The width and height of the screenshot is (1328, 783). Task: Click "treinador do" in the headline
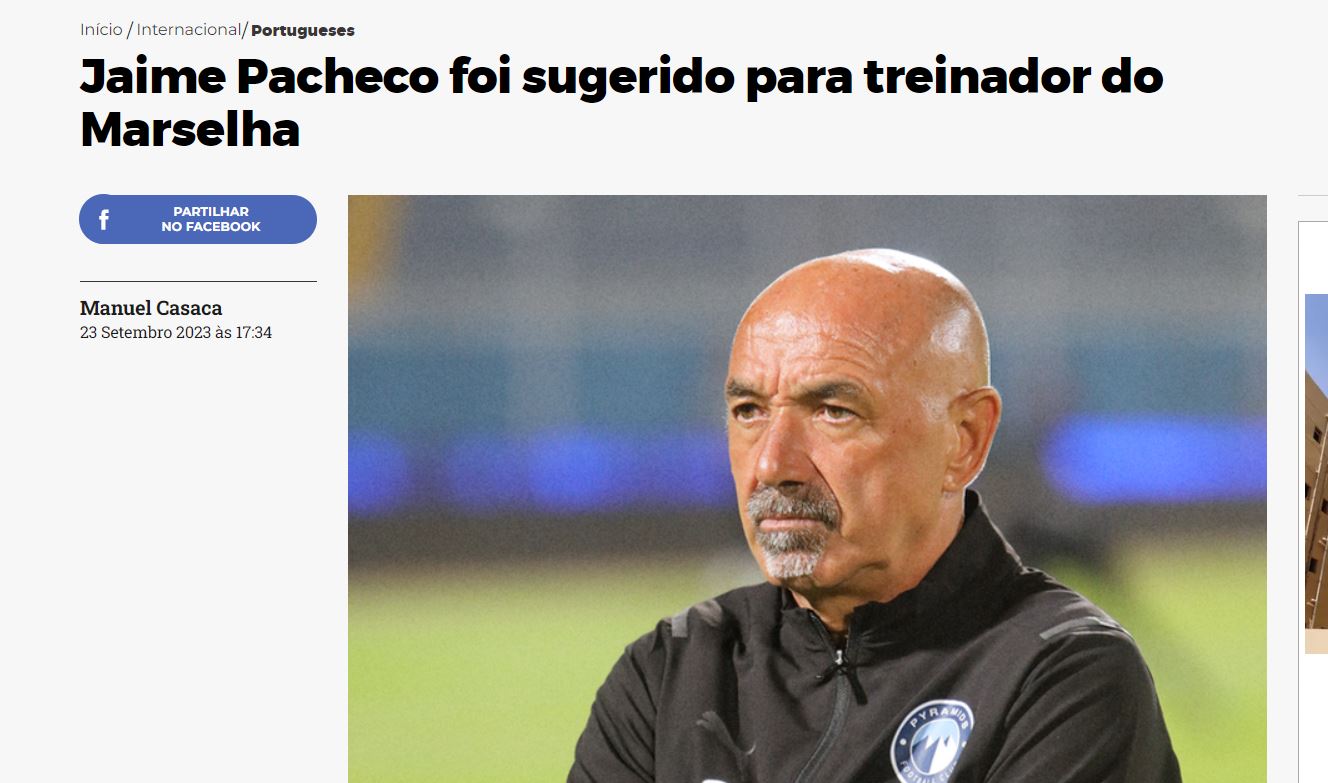coord(1014,77)
